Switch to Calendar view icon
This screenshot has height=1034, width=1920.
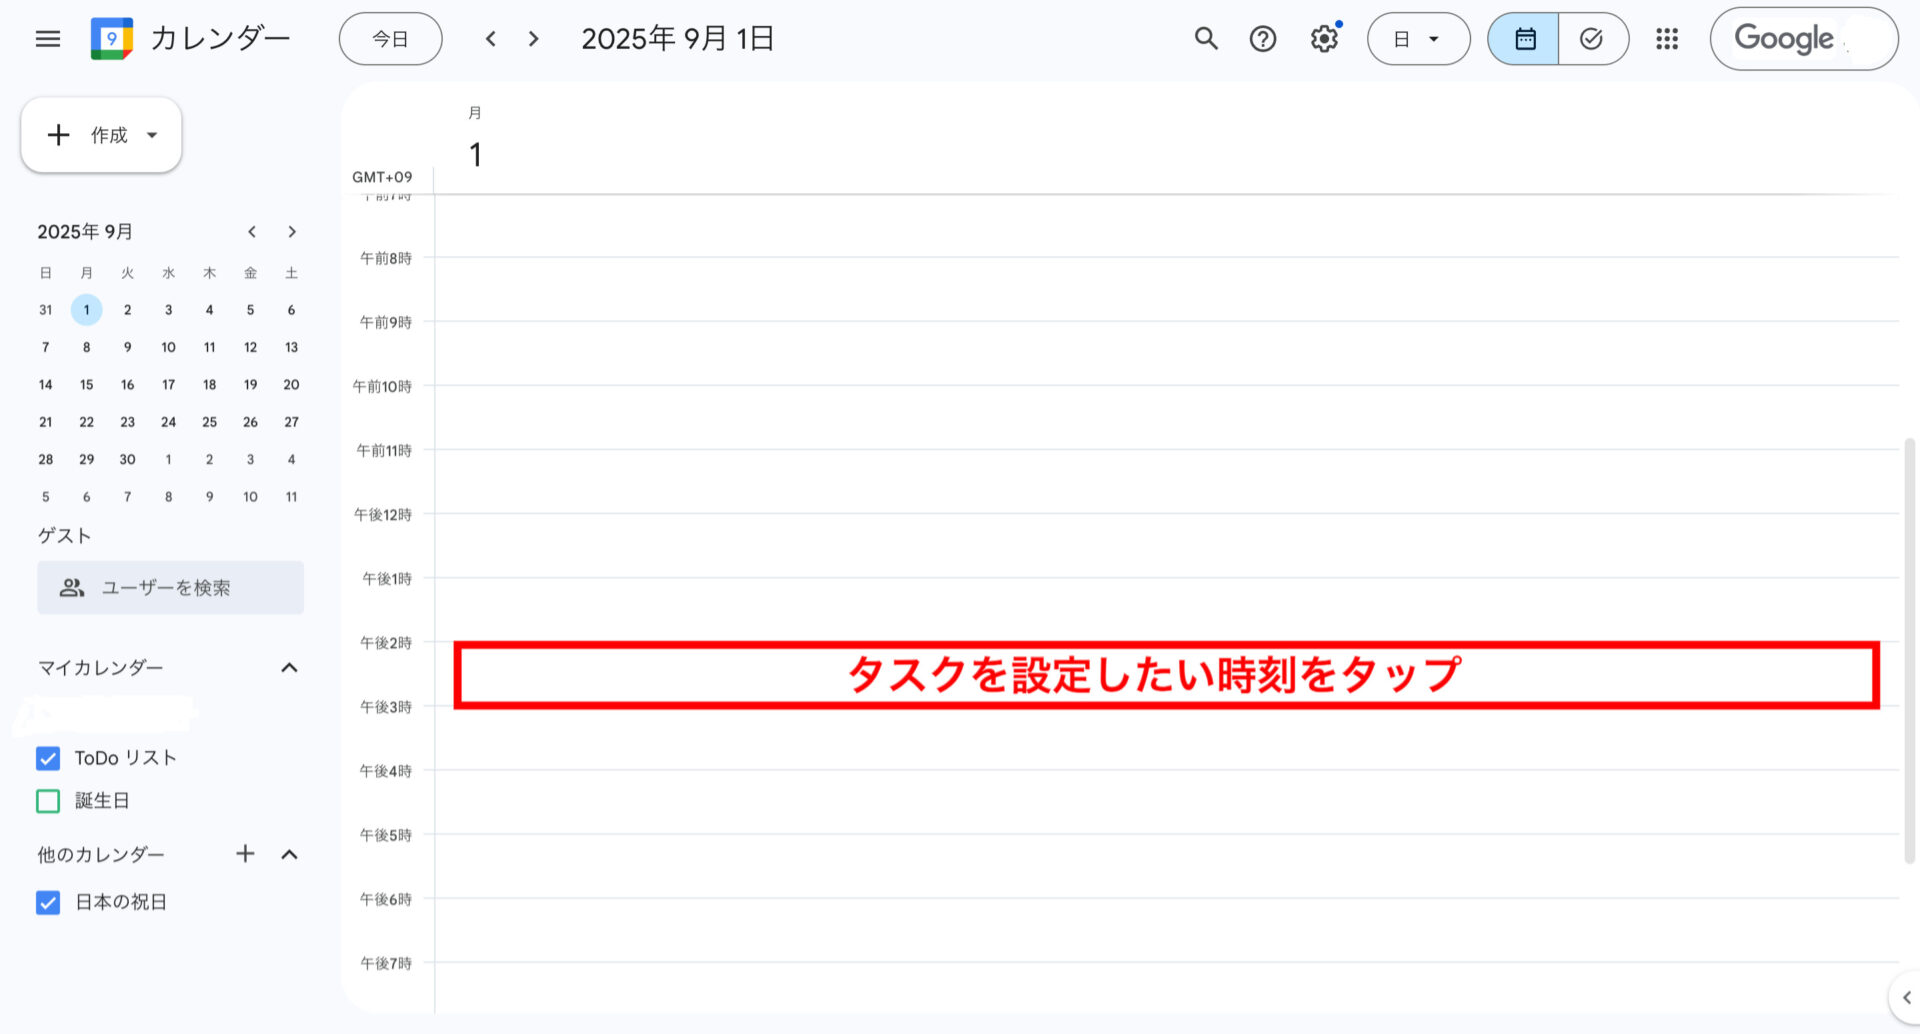point(1524,38)
